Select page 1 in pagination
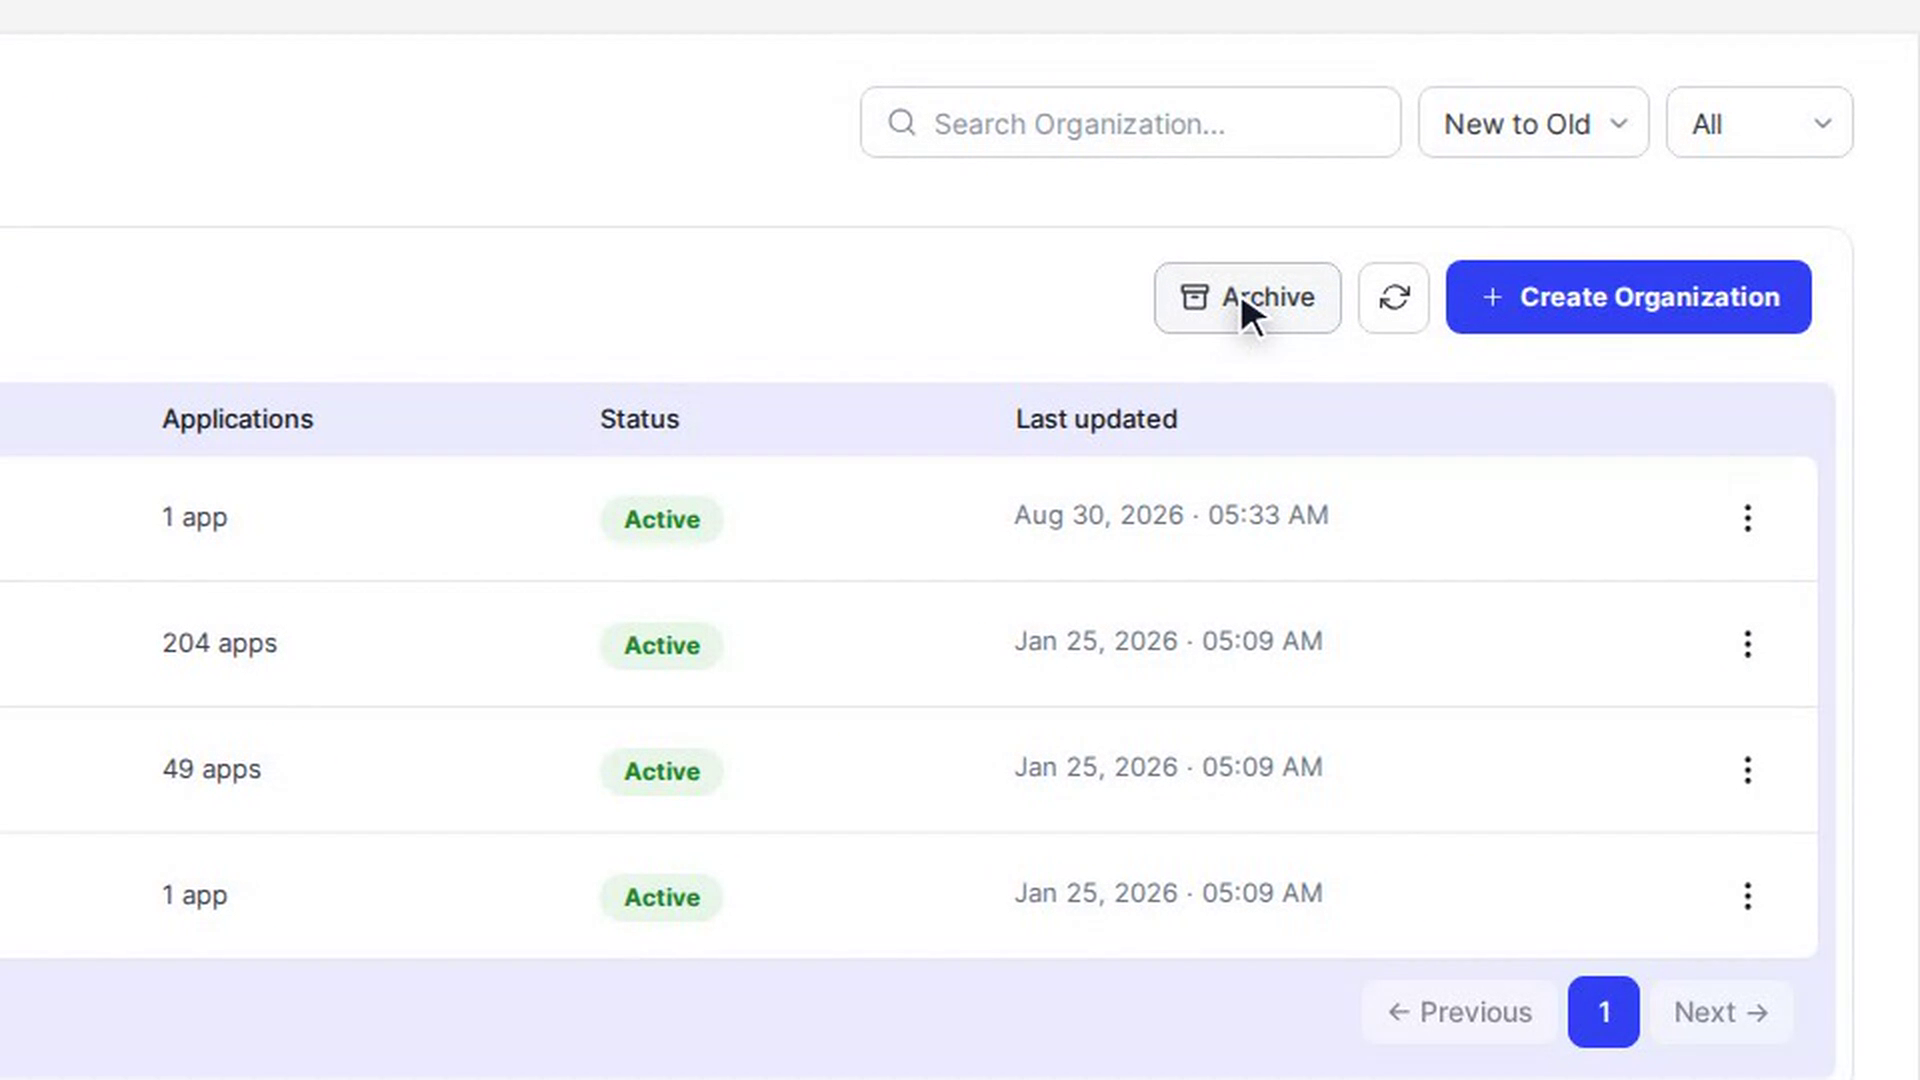Viewport: 1920px width, 1080px height. (1603, 1012)
